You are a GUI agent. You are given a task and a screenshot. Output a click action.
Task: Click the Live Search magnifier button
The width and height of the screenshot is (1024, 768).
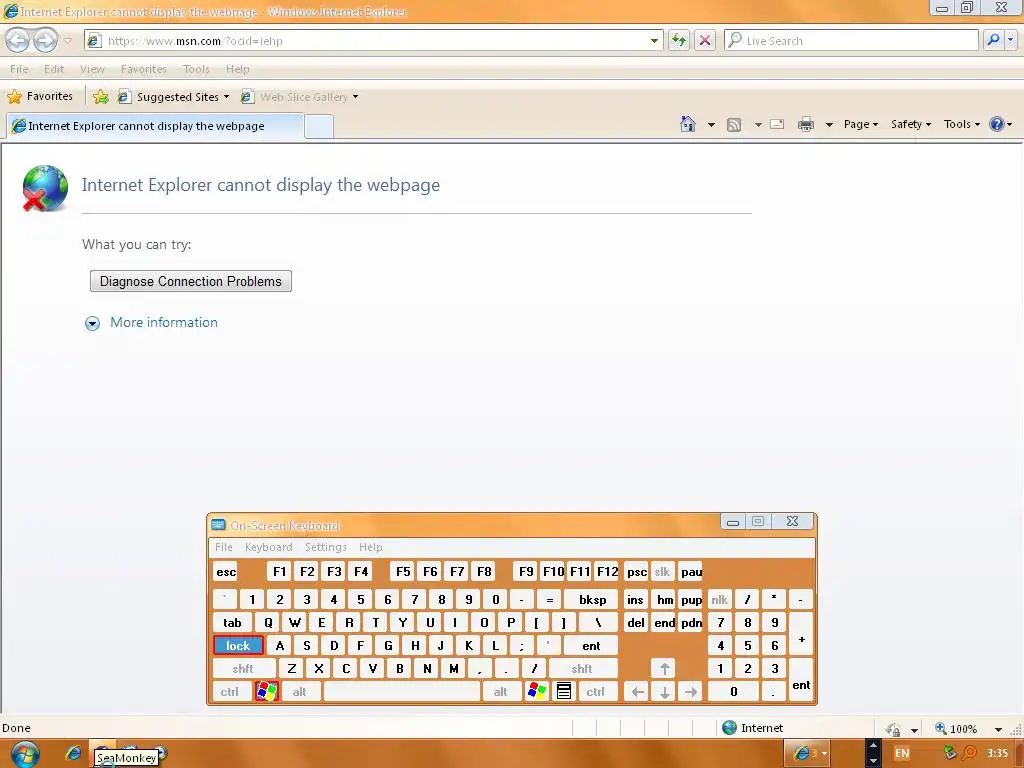coord(993,40)
